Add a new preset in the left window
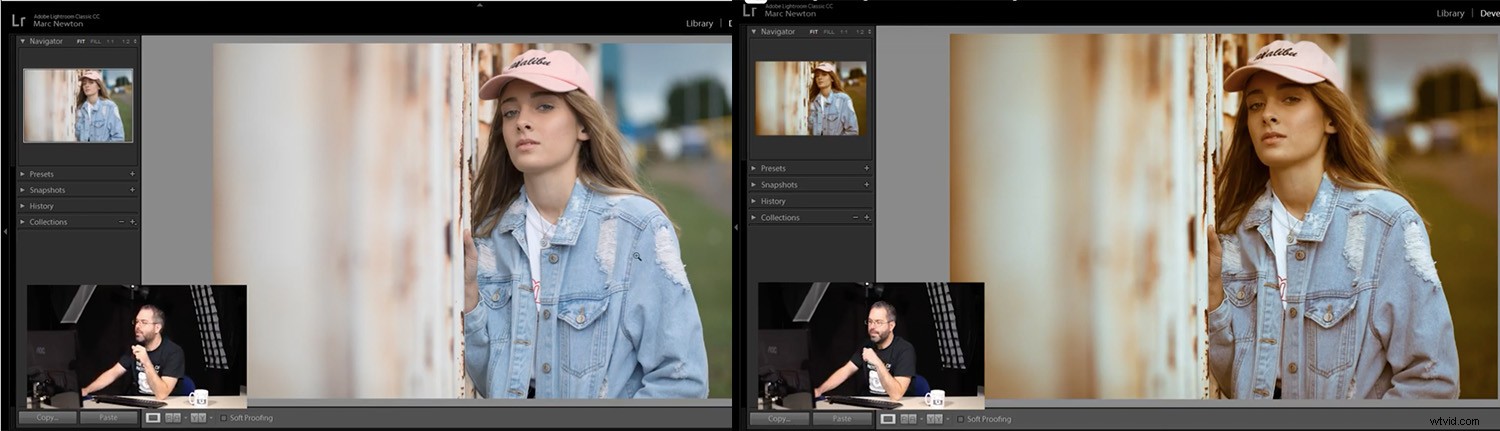1500x431 pixels. pos(132,174)
